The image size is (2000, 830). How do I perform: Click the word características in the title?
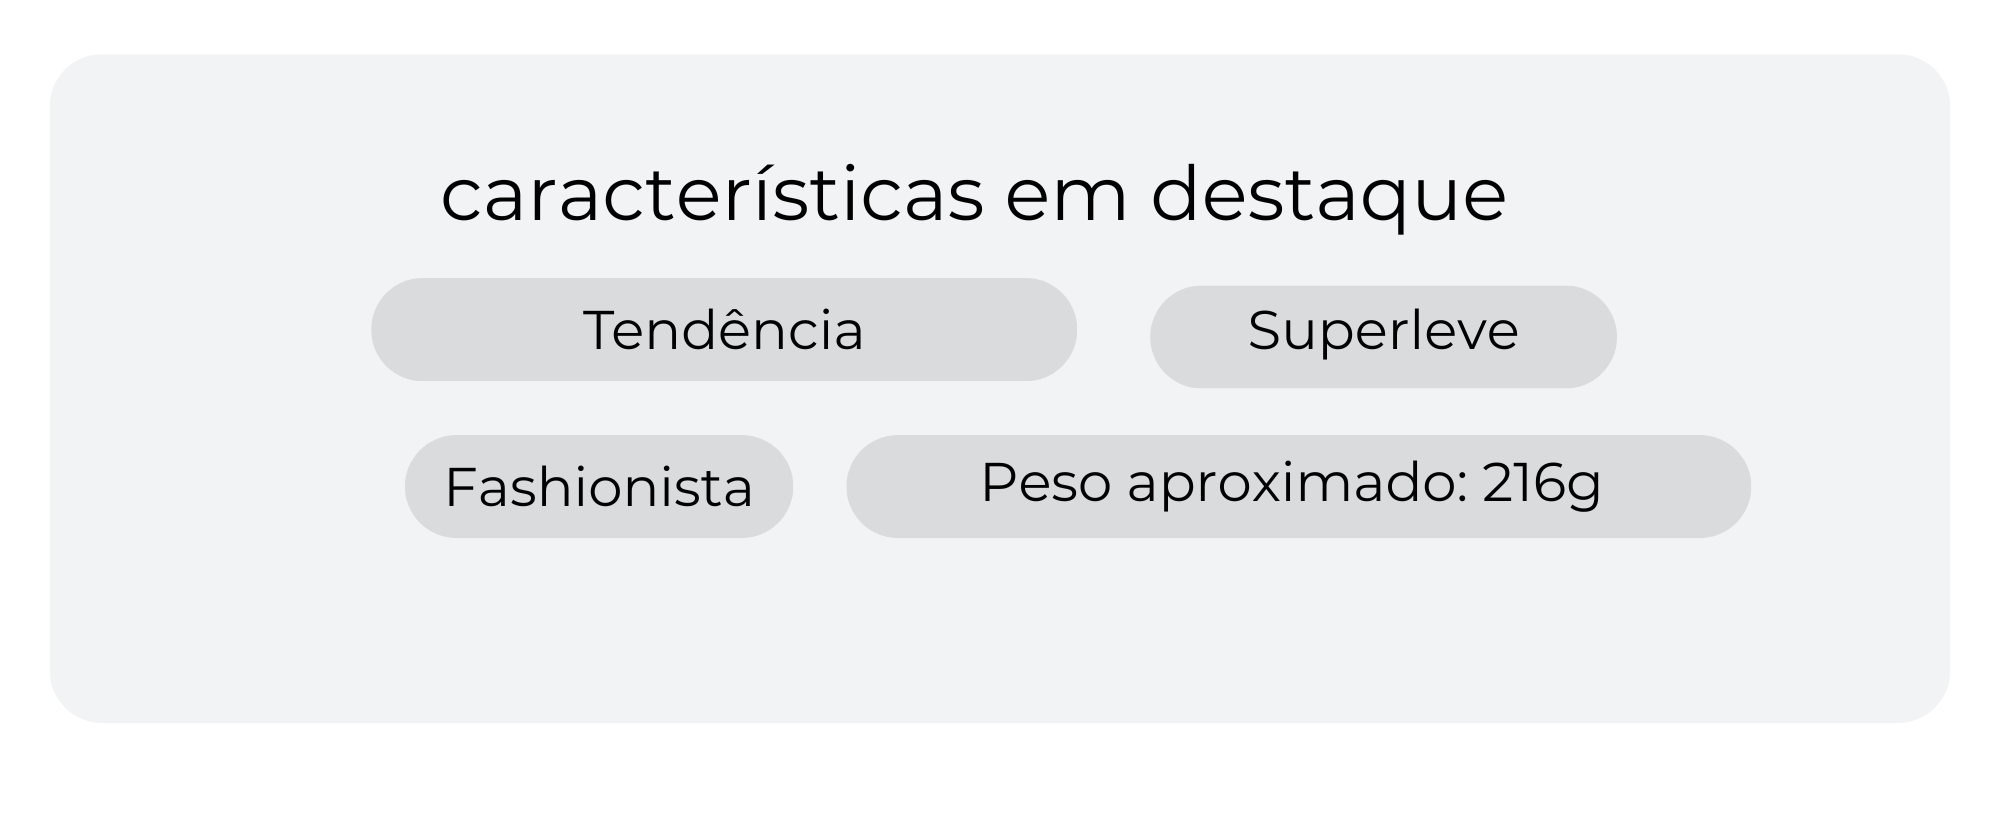712,194
